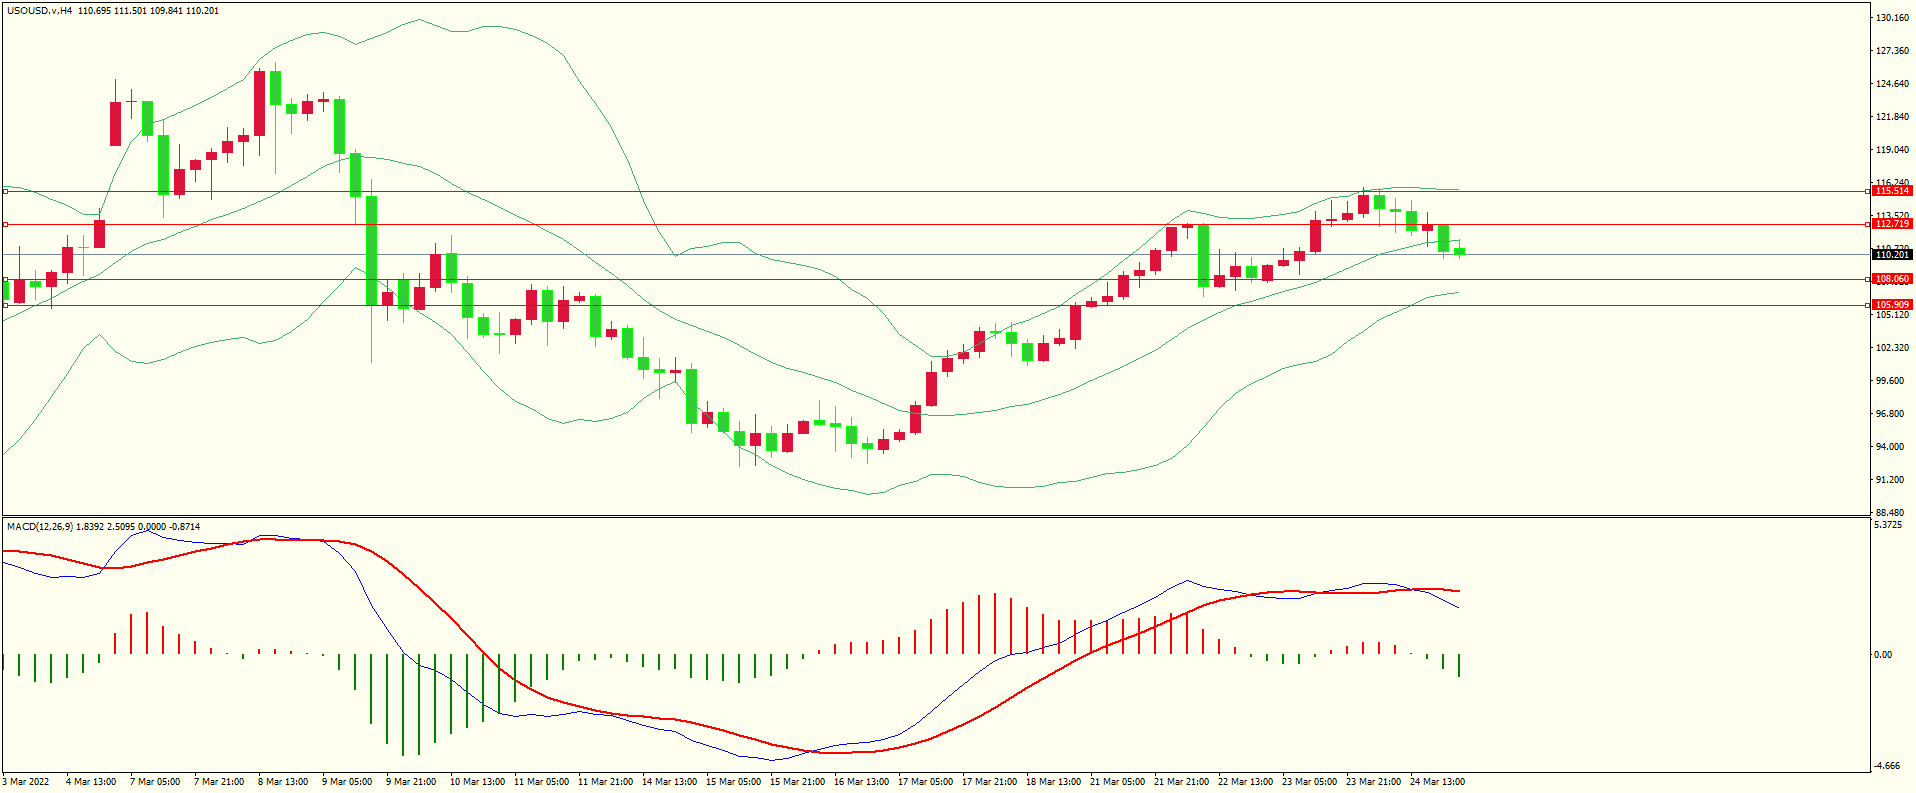Click the 9 Mar 05:00 time label
1916x793 pixels.
[347, 782]
